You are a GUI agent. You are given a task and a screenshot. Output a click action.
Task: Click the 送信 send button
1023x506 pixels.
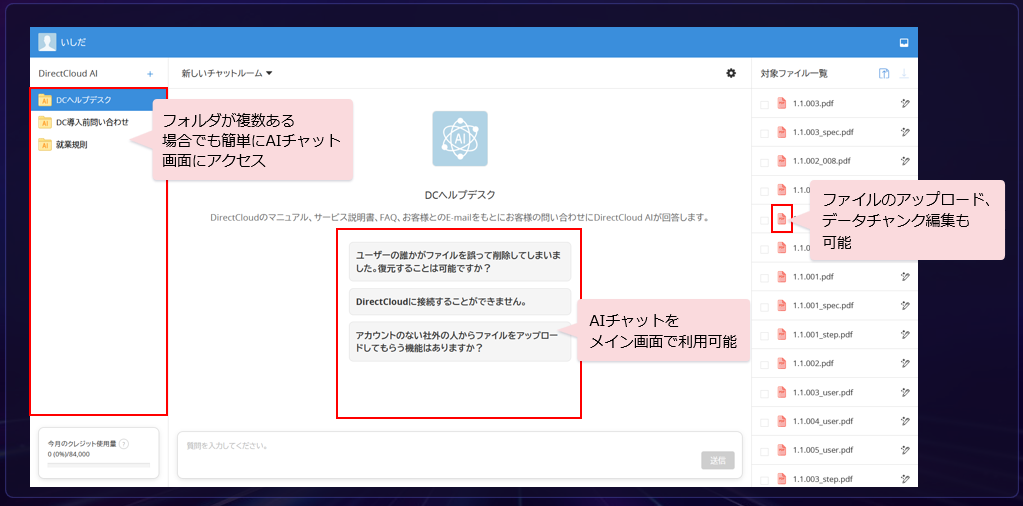click(717, 460)
